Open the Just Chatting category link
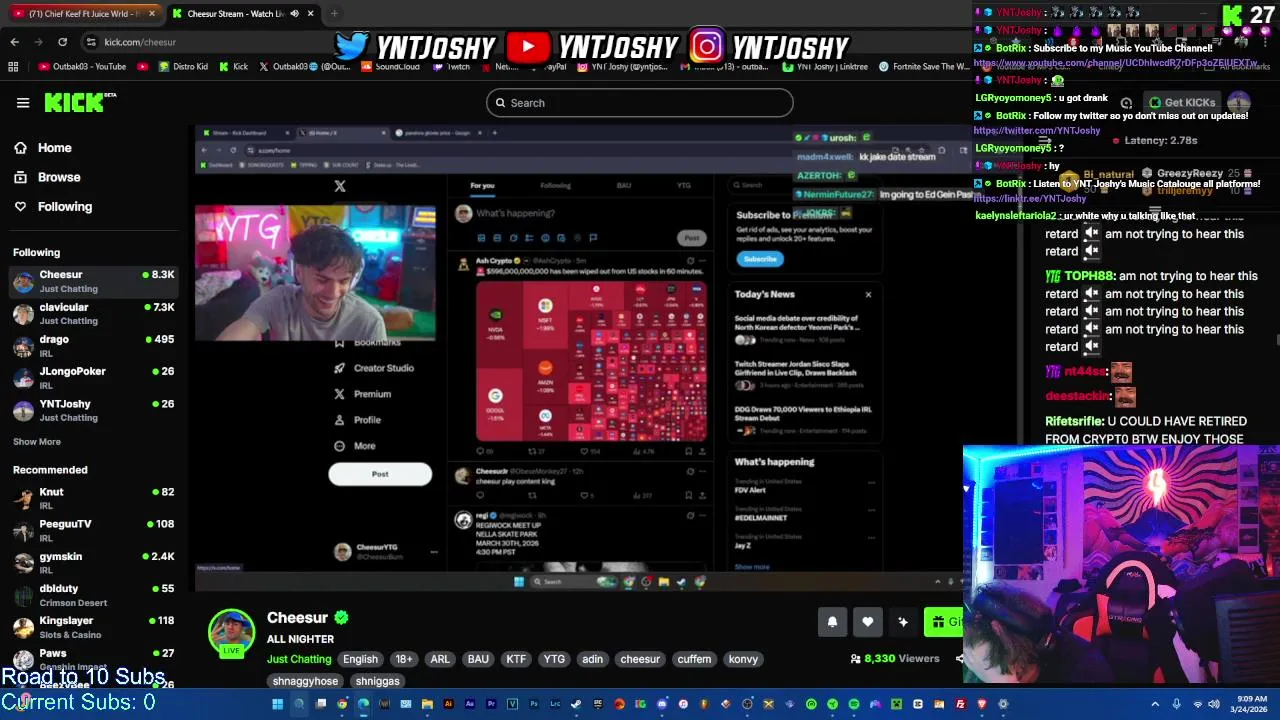1280x720 pixels. coord(299,659)
